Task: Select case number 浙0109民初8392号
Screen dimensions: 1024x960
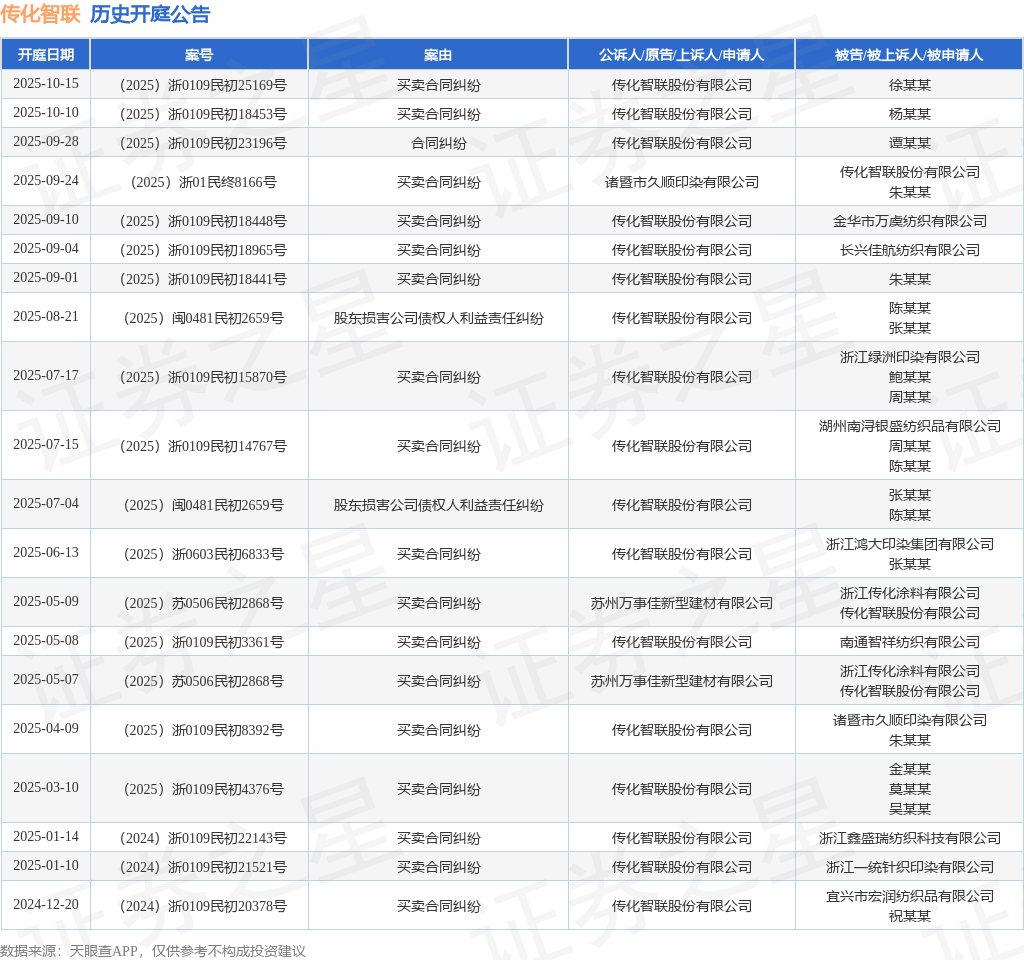Action: point(203,730)
